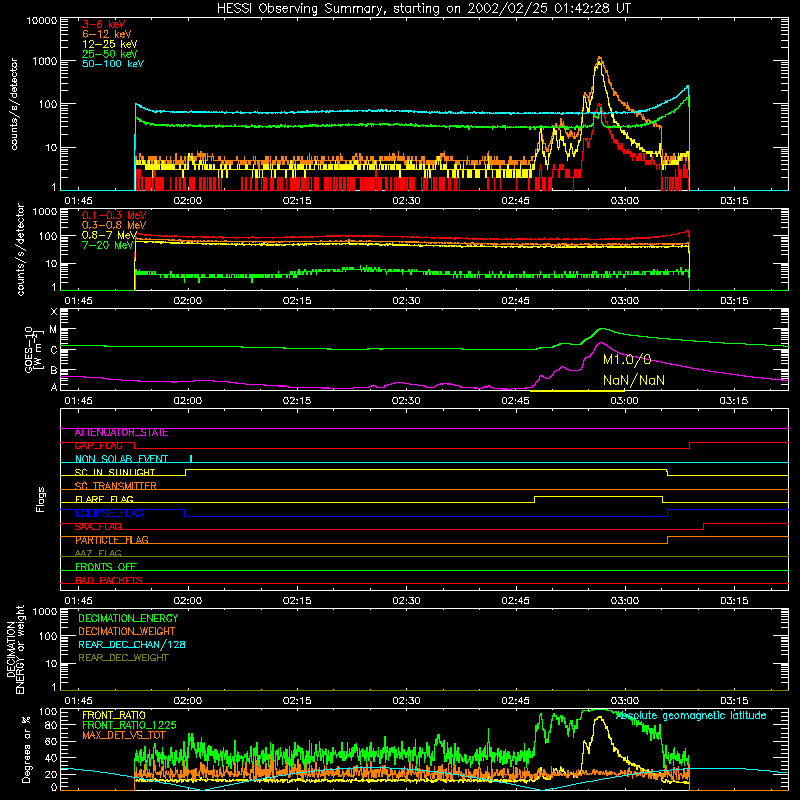This screenshot has height=800, width=800.
Task: Click the '0.8-7 MeV' legend entry
Action: pos(109,235)
